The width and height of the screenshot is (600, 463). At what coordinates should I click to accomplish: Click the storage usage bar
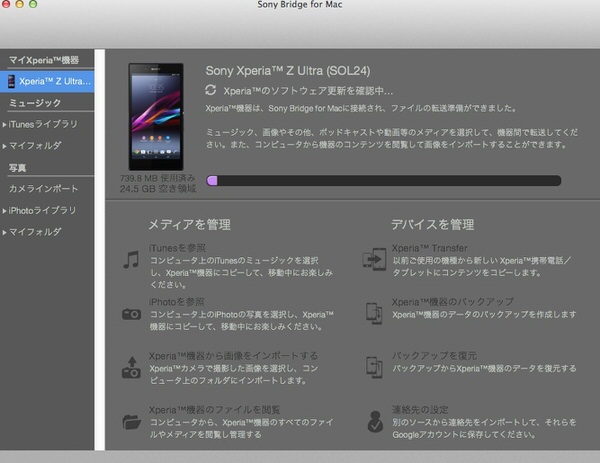tap(384, 181)
